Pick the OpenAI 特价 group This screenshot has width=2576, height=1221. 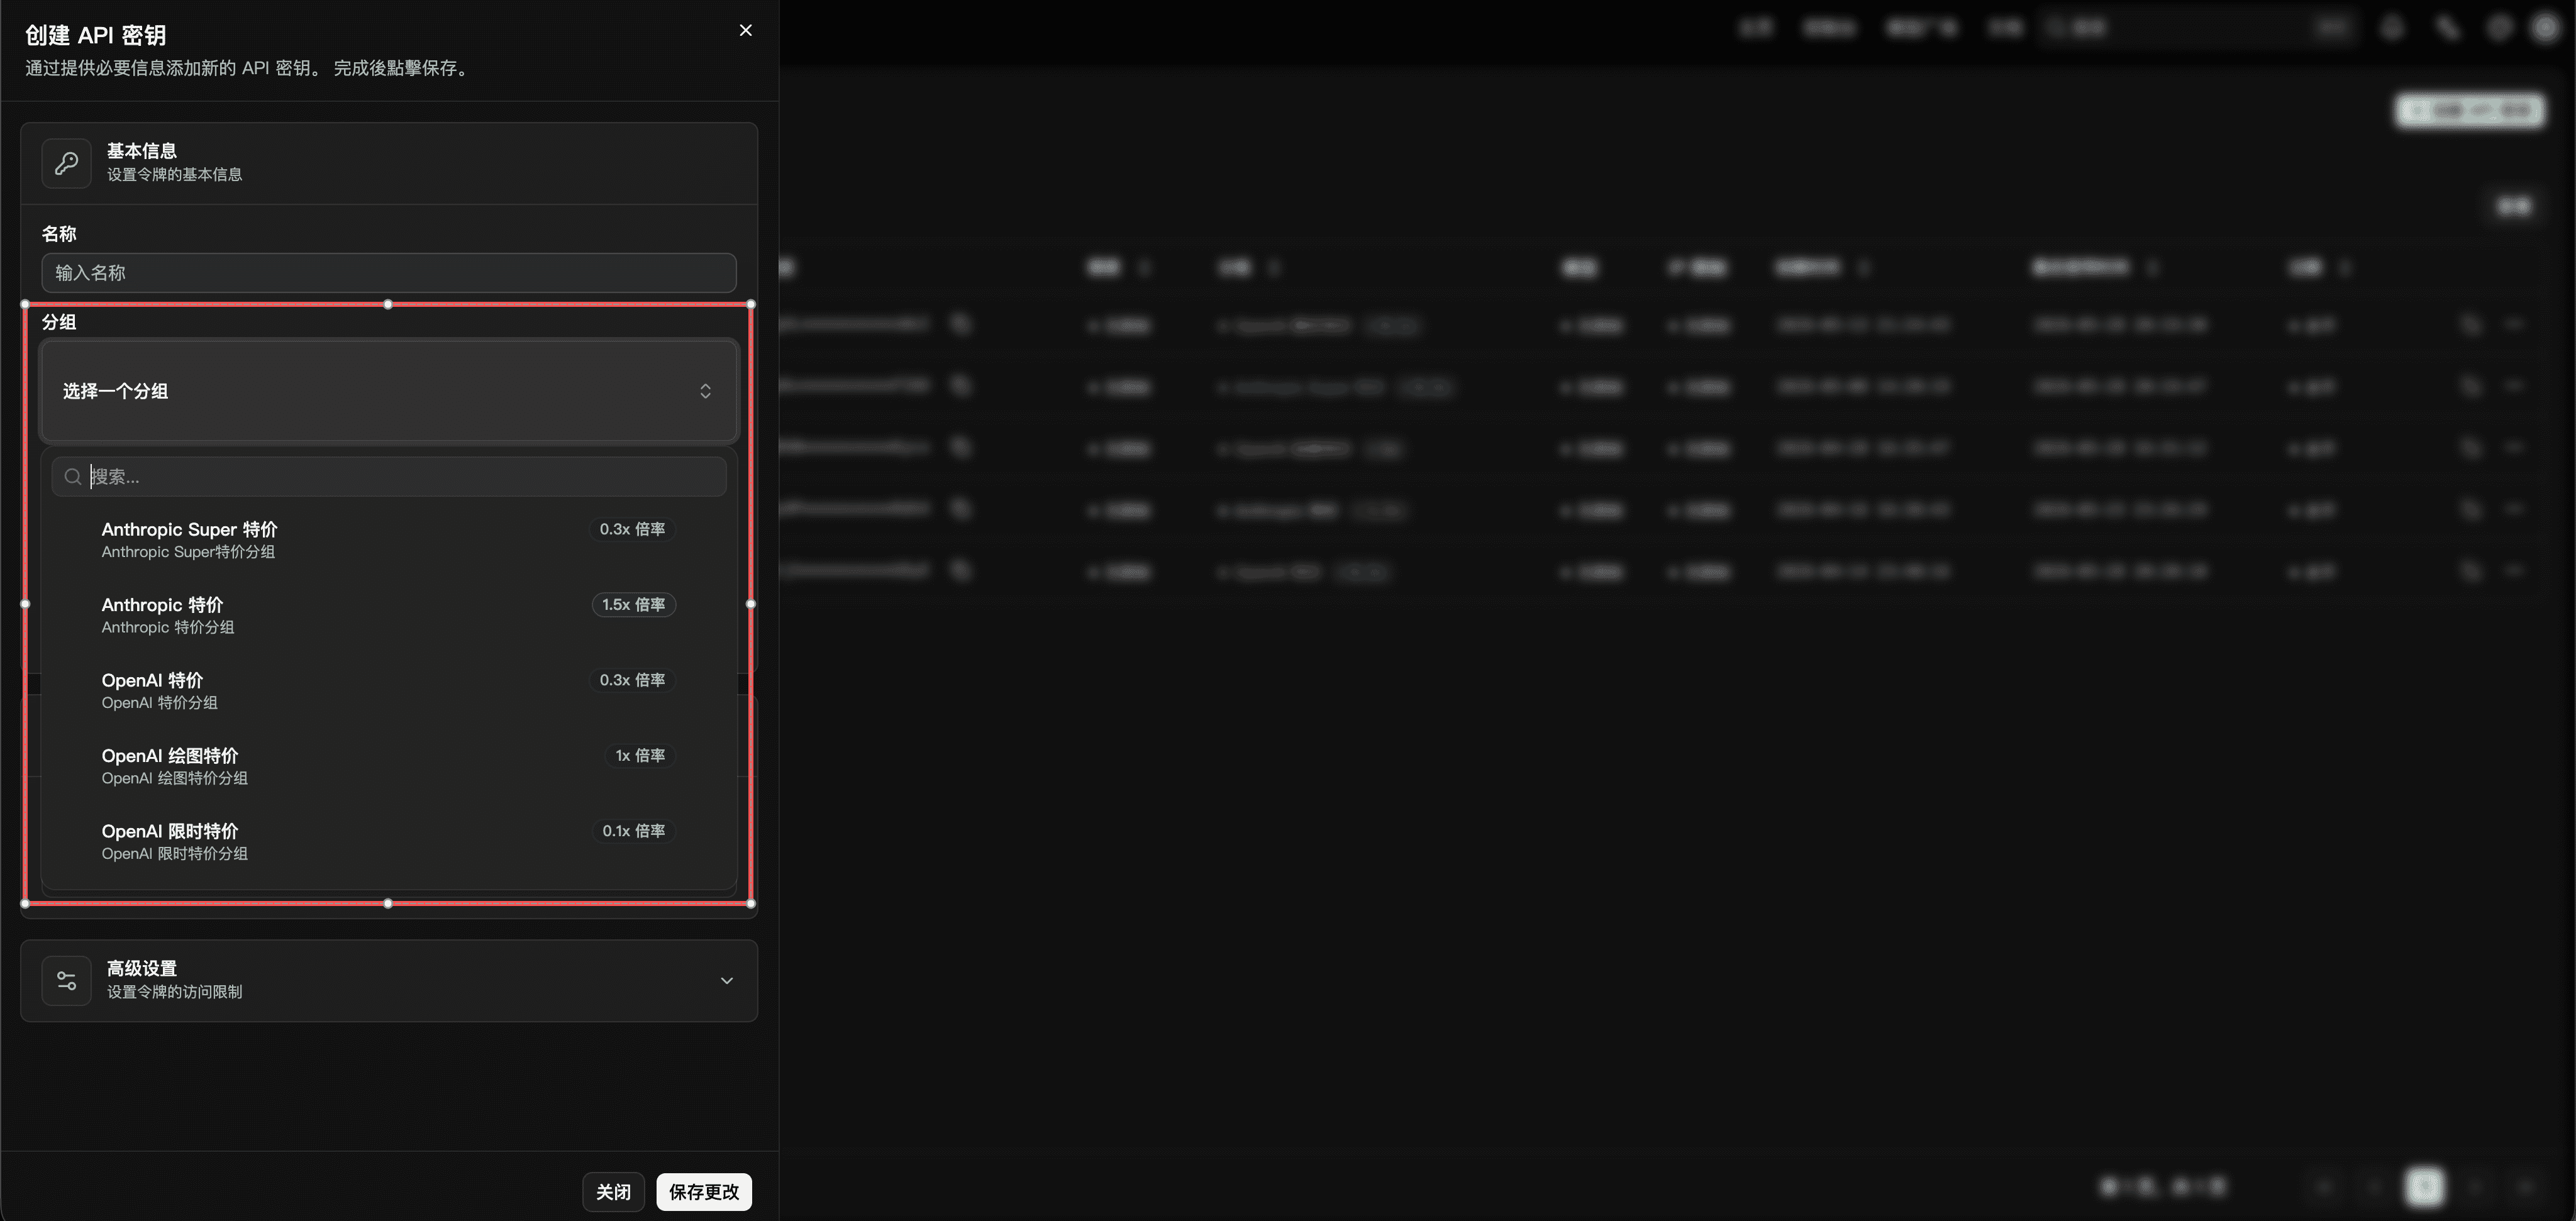389,690
